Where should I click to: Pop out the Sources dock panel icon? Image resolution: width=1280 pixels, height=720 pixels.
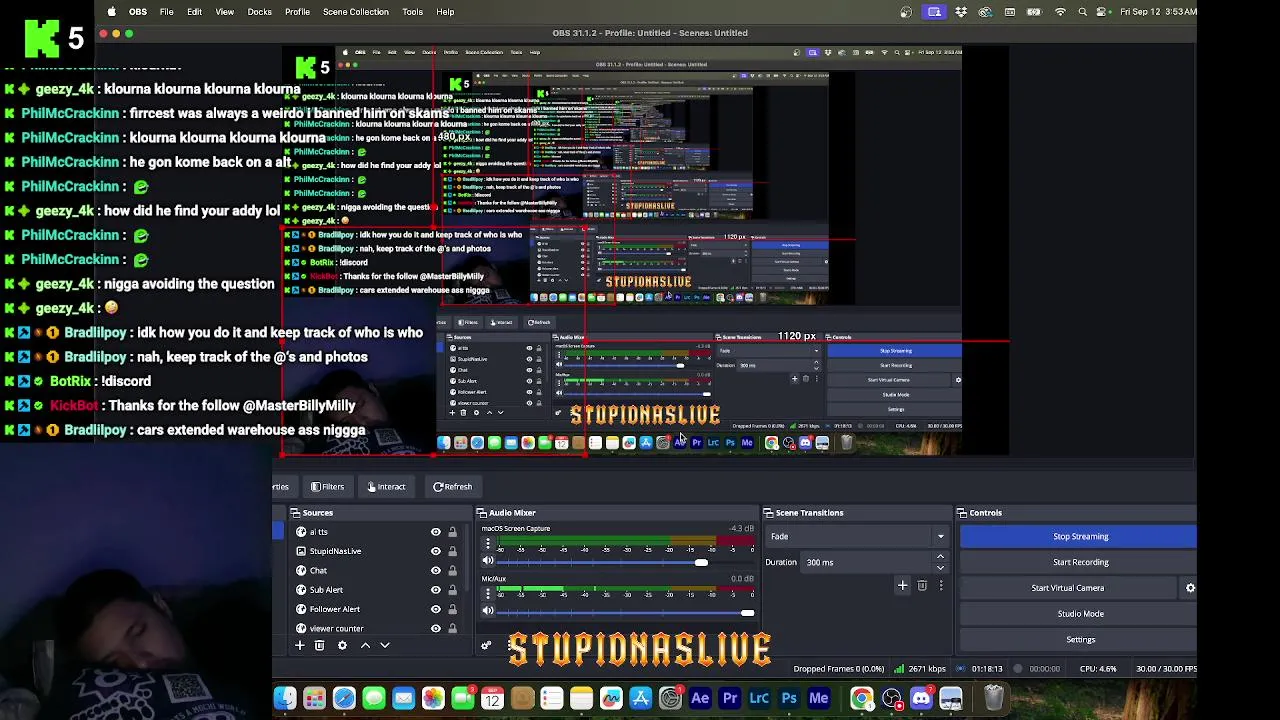[x=295, y=513]
